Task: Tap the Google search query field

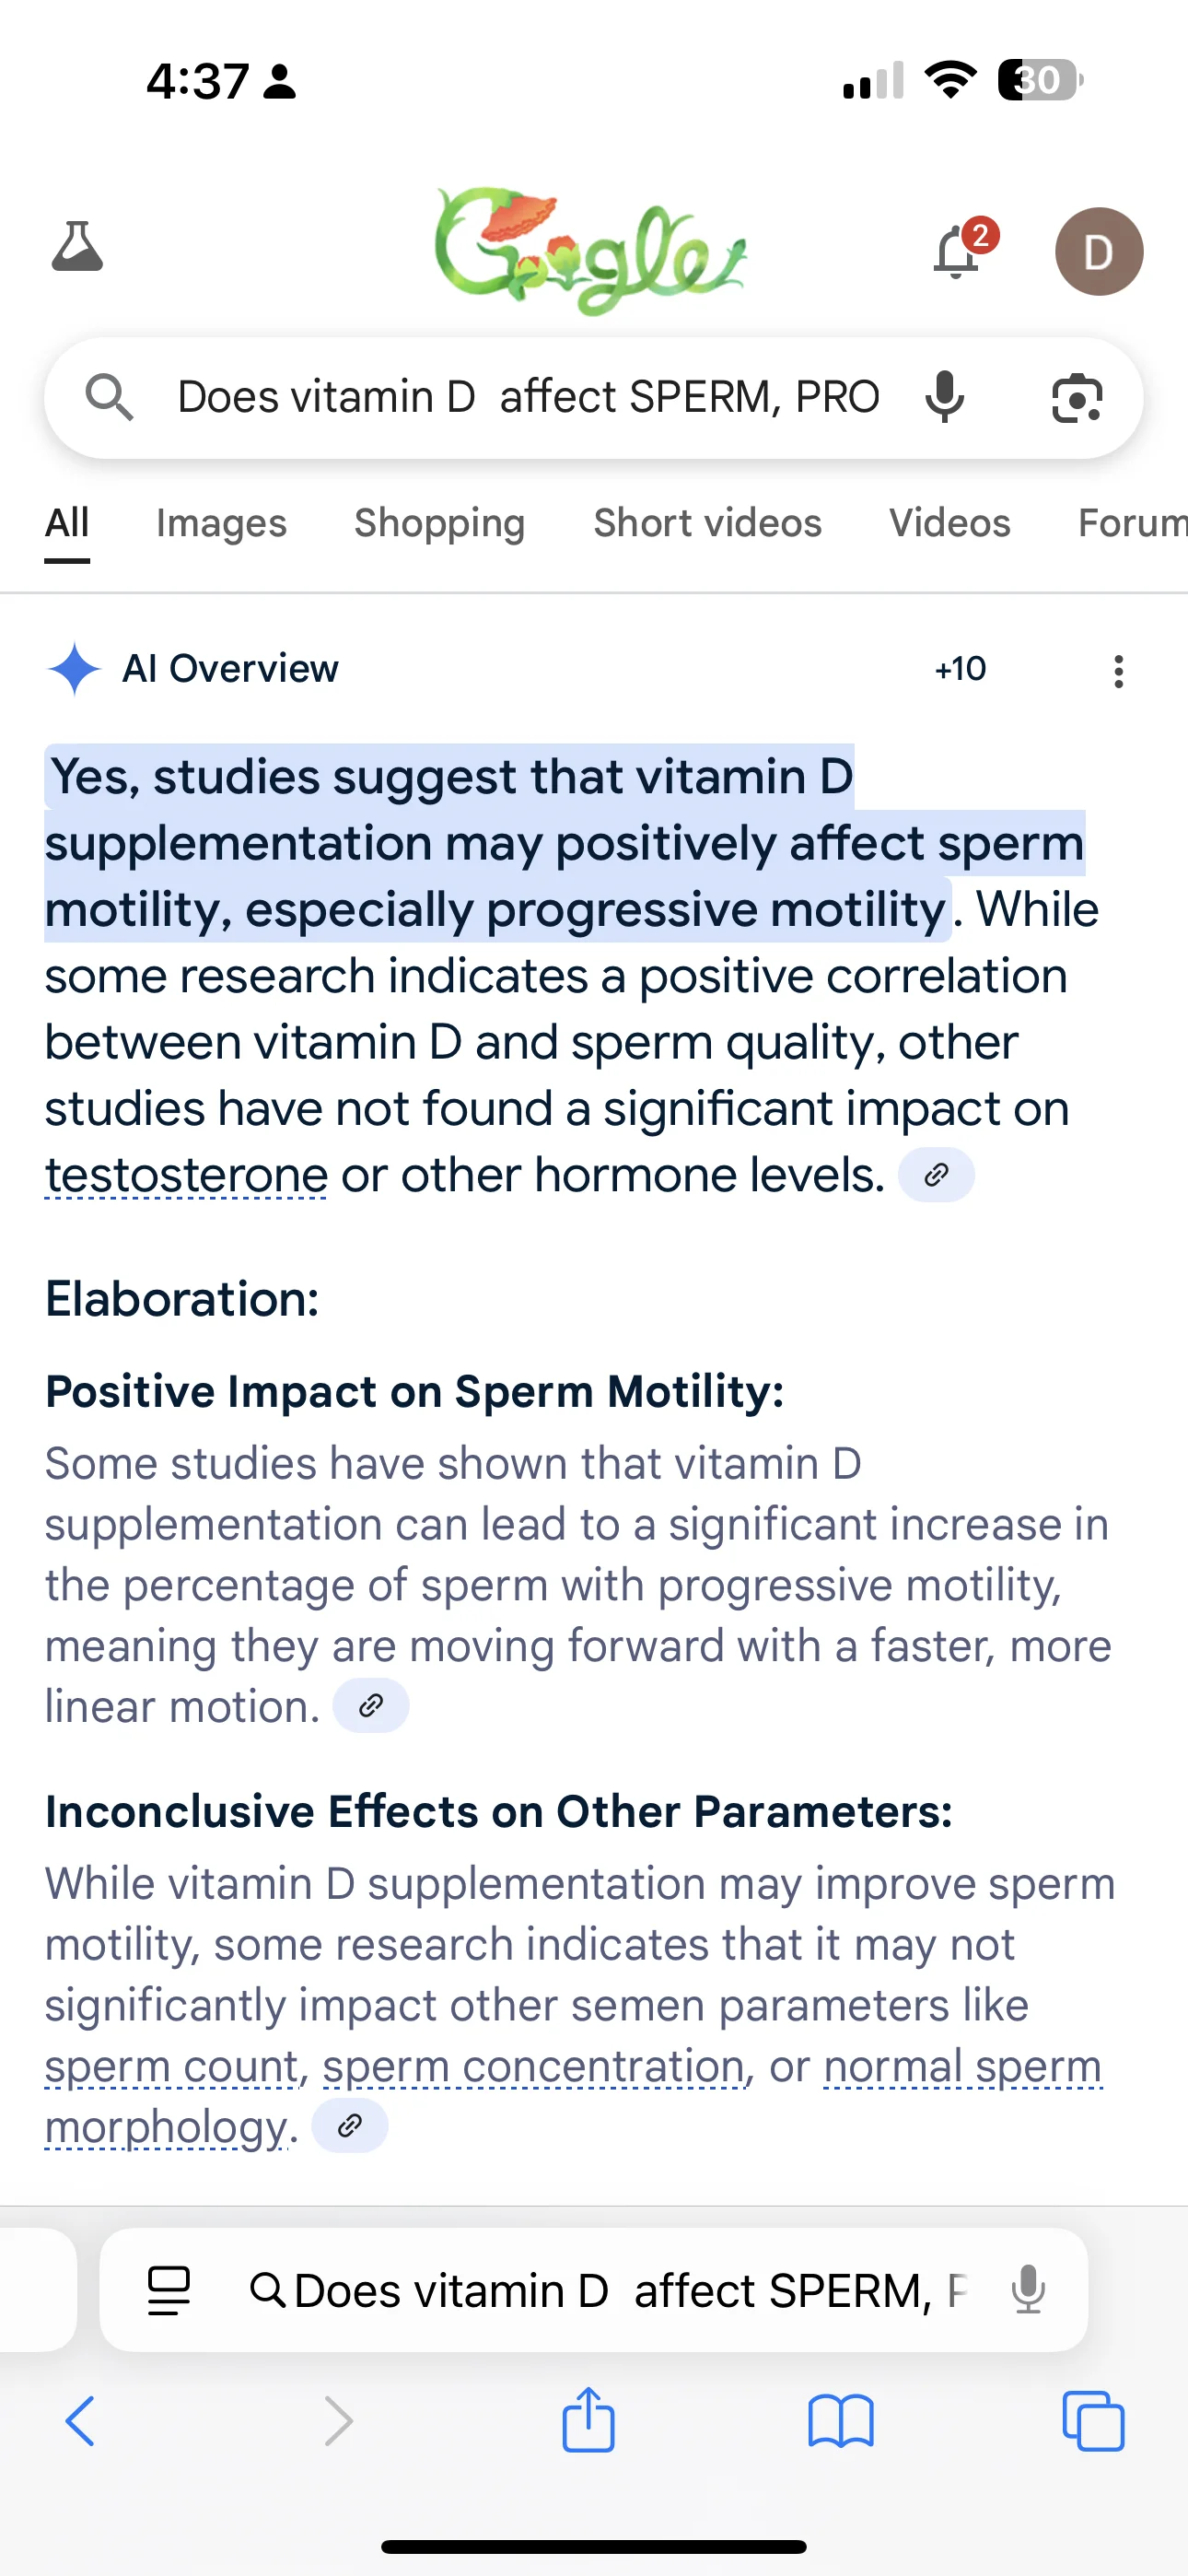Action: 528,397
